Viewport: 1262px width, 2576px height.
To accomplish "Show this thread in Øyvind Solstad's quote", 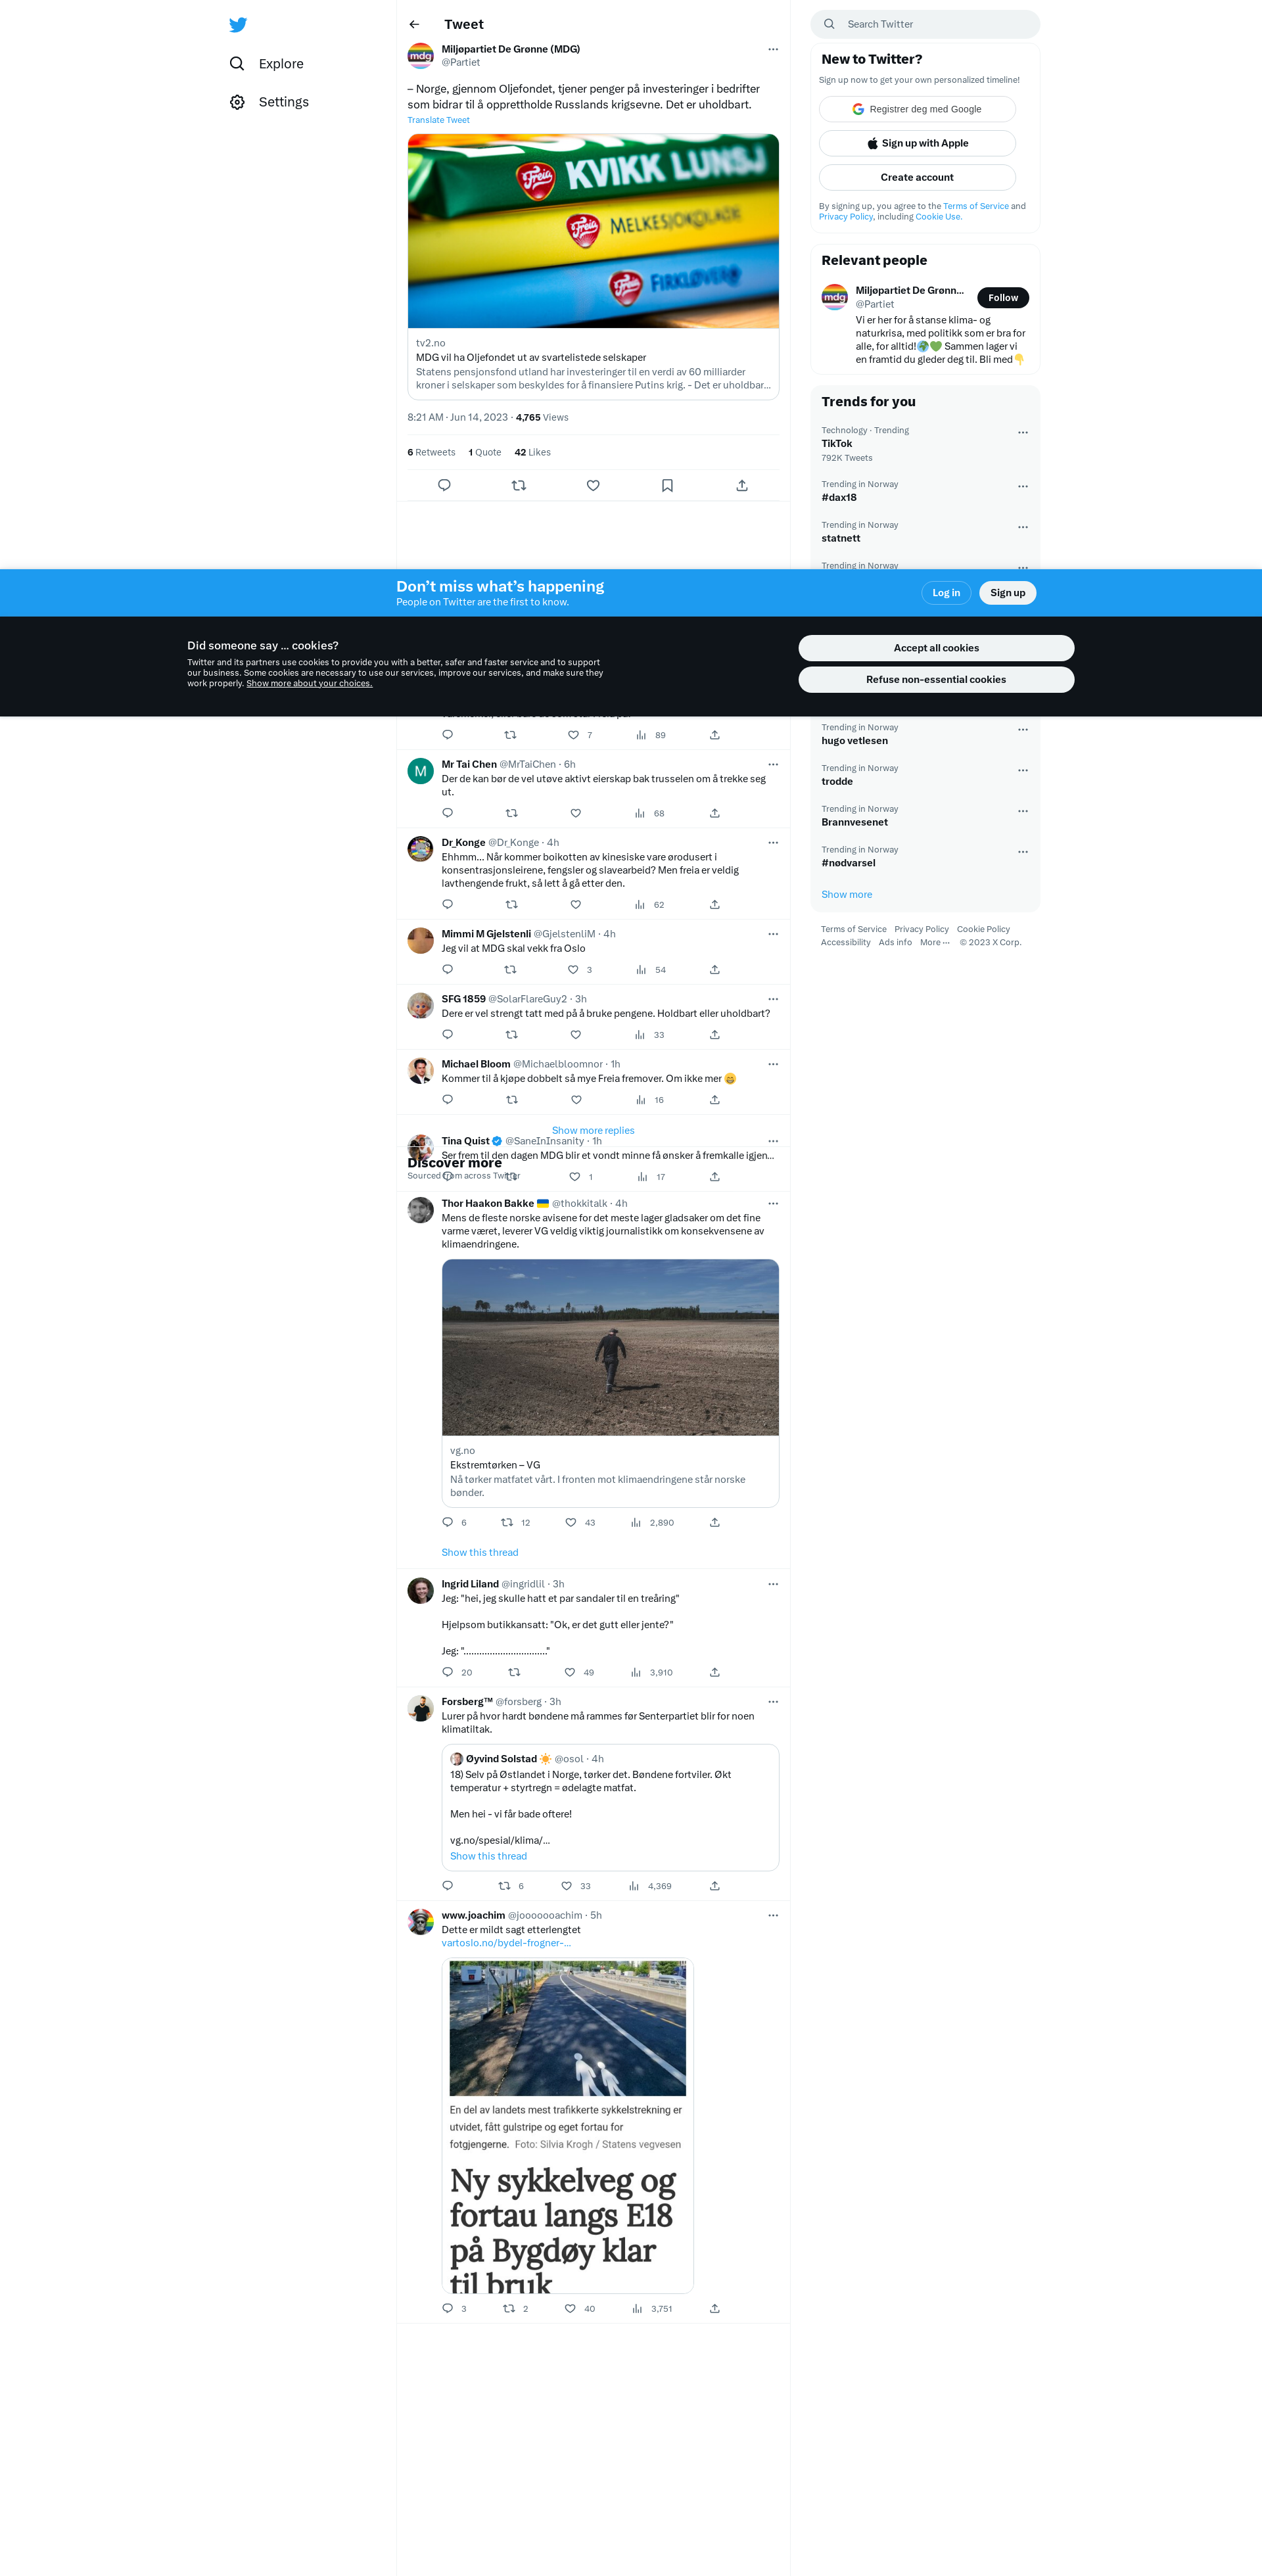I will click(x=488, y=1857).
